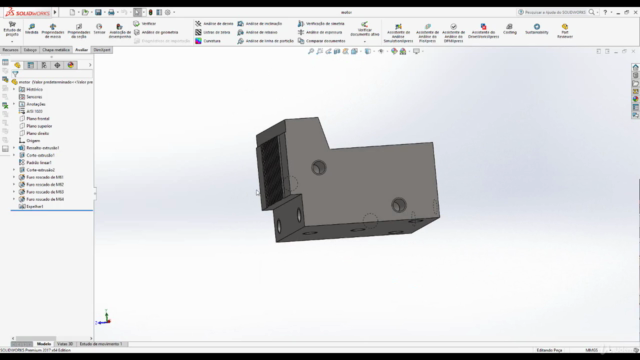Select the Medida measure tool
The image size is (640, 360).
tap(31, 29)
